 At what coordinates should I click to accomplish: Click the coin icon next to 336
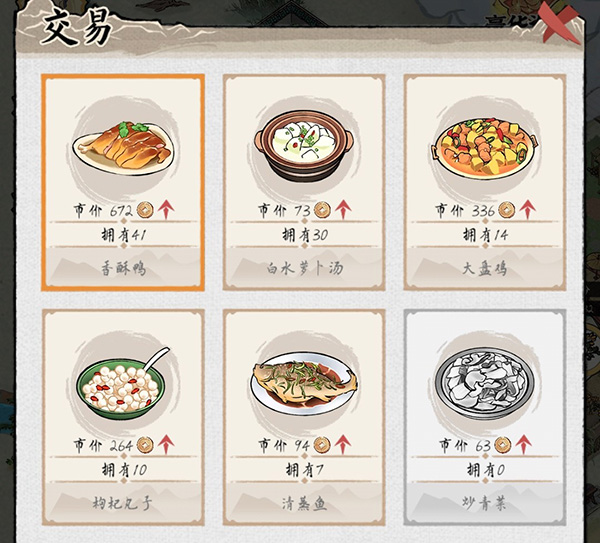pos(507,210)
